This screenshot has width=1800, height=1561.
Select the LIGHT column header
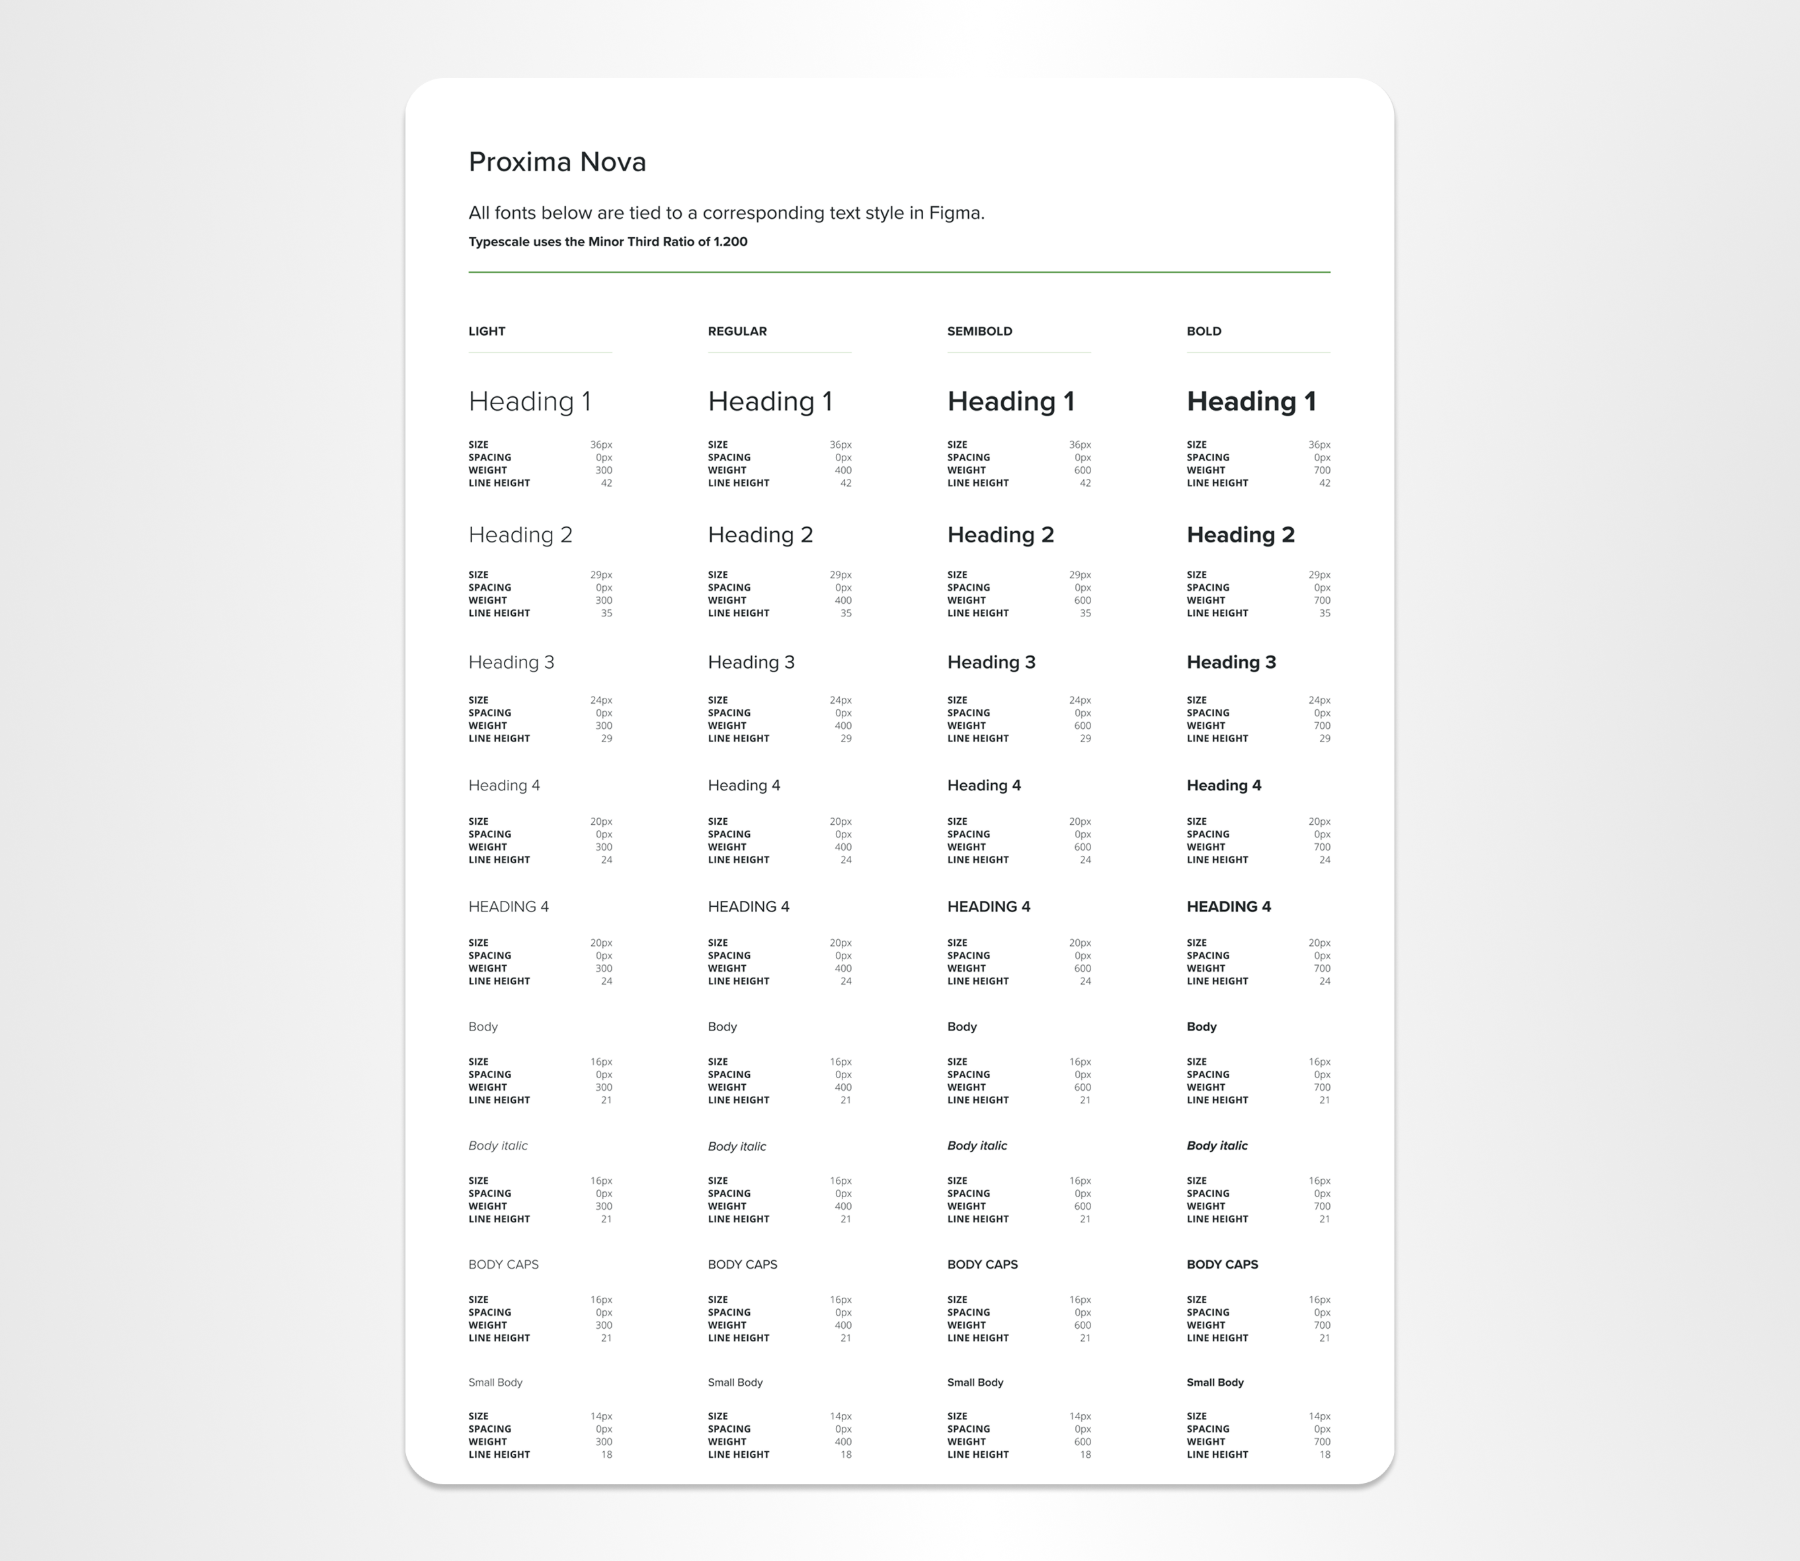point(487,331)
